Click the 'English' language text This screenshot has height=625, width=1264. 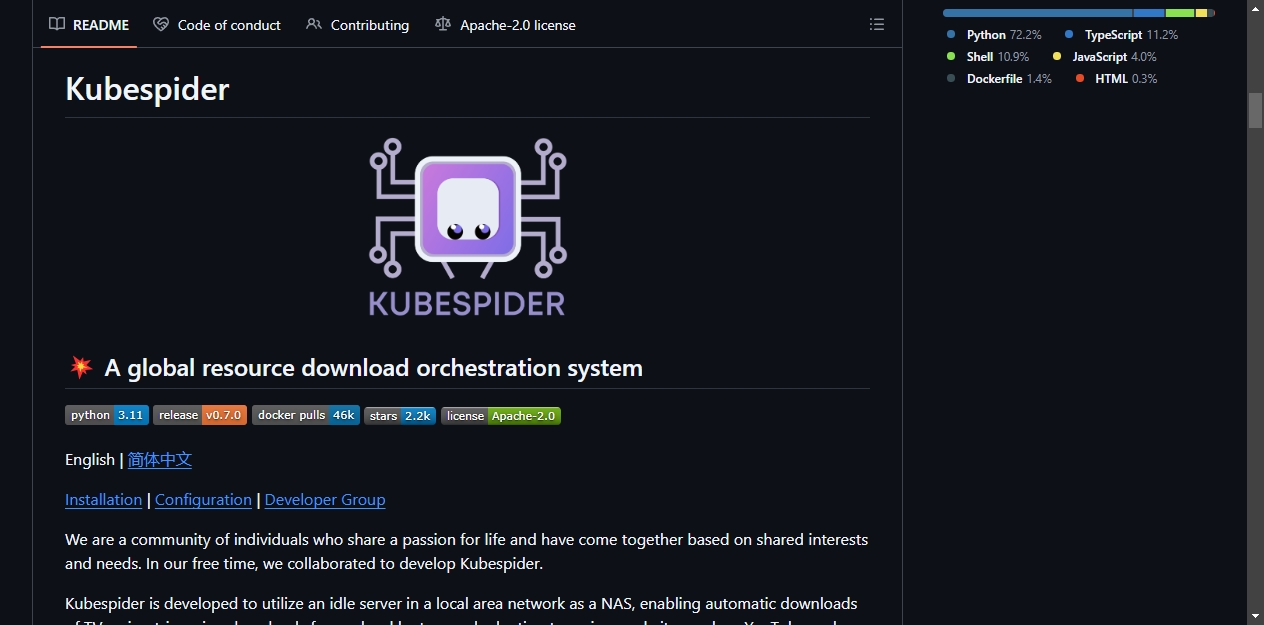90,459
